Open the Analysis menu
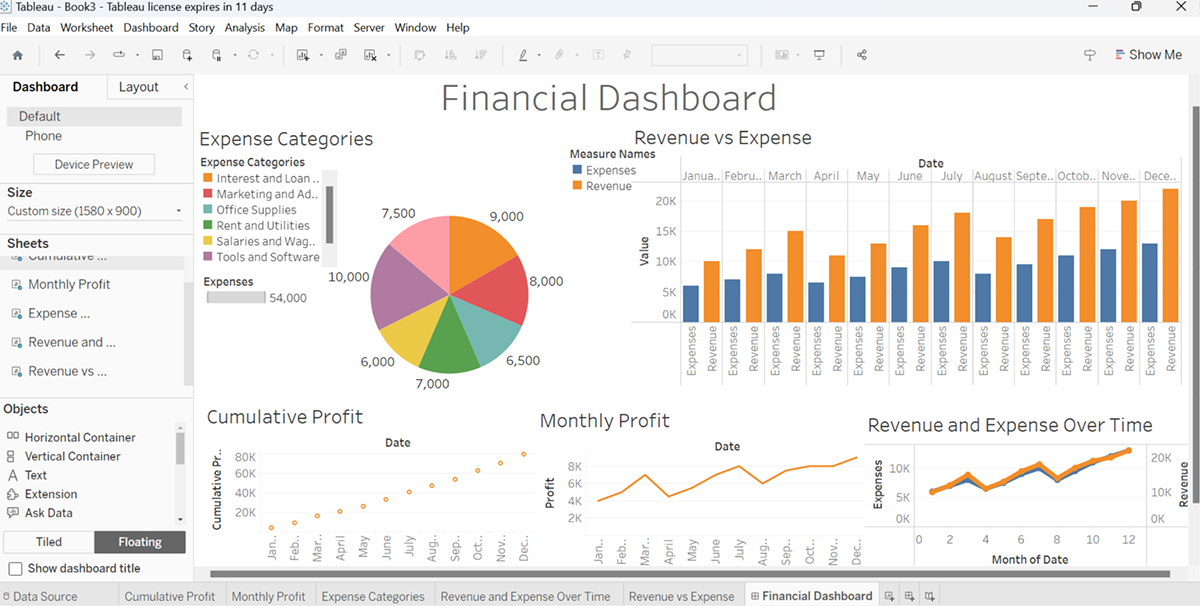 pyautogui.click(x=245, y=27)
